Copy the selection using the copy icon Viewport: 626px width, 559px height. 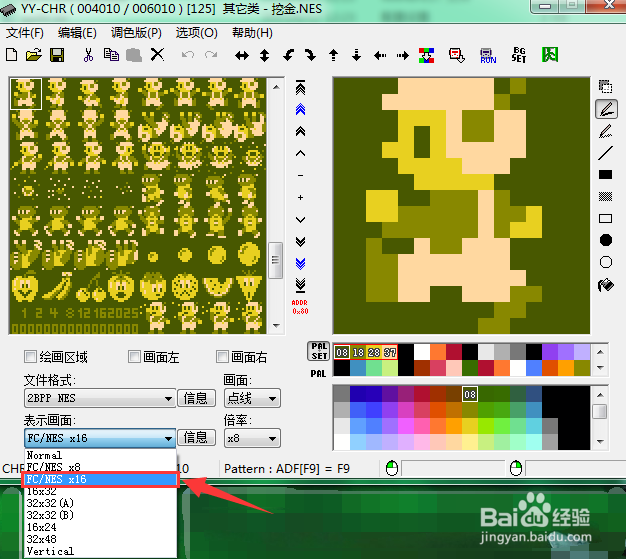click(111, 55)
